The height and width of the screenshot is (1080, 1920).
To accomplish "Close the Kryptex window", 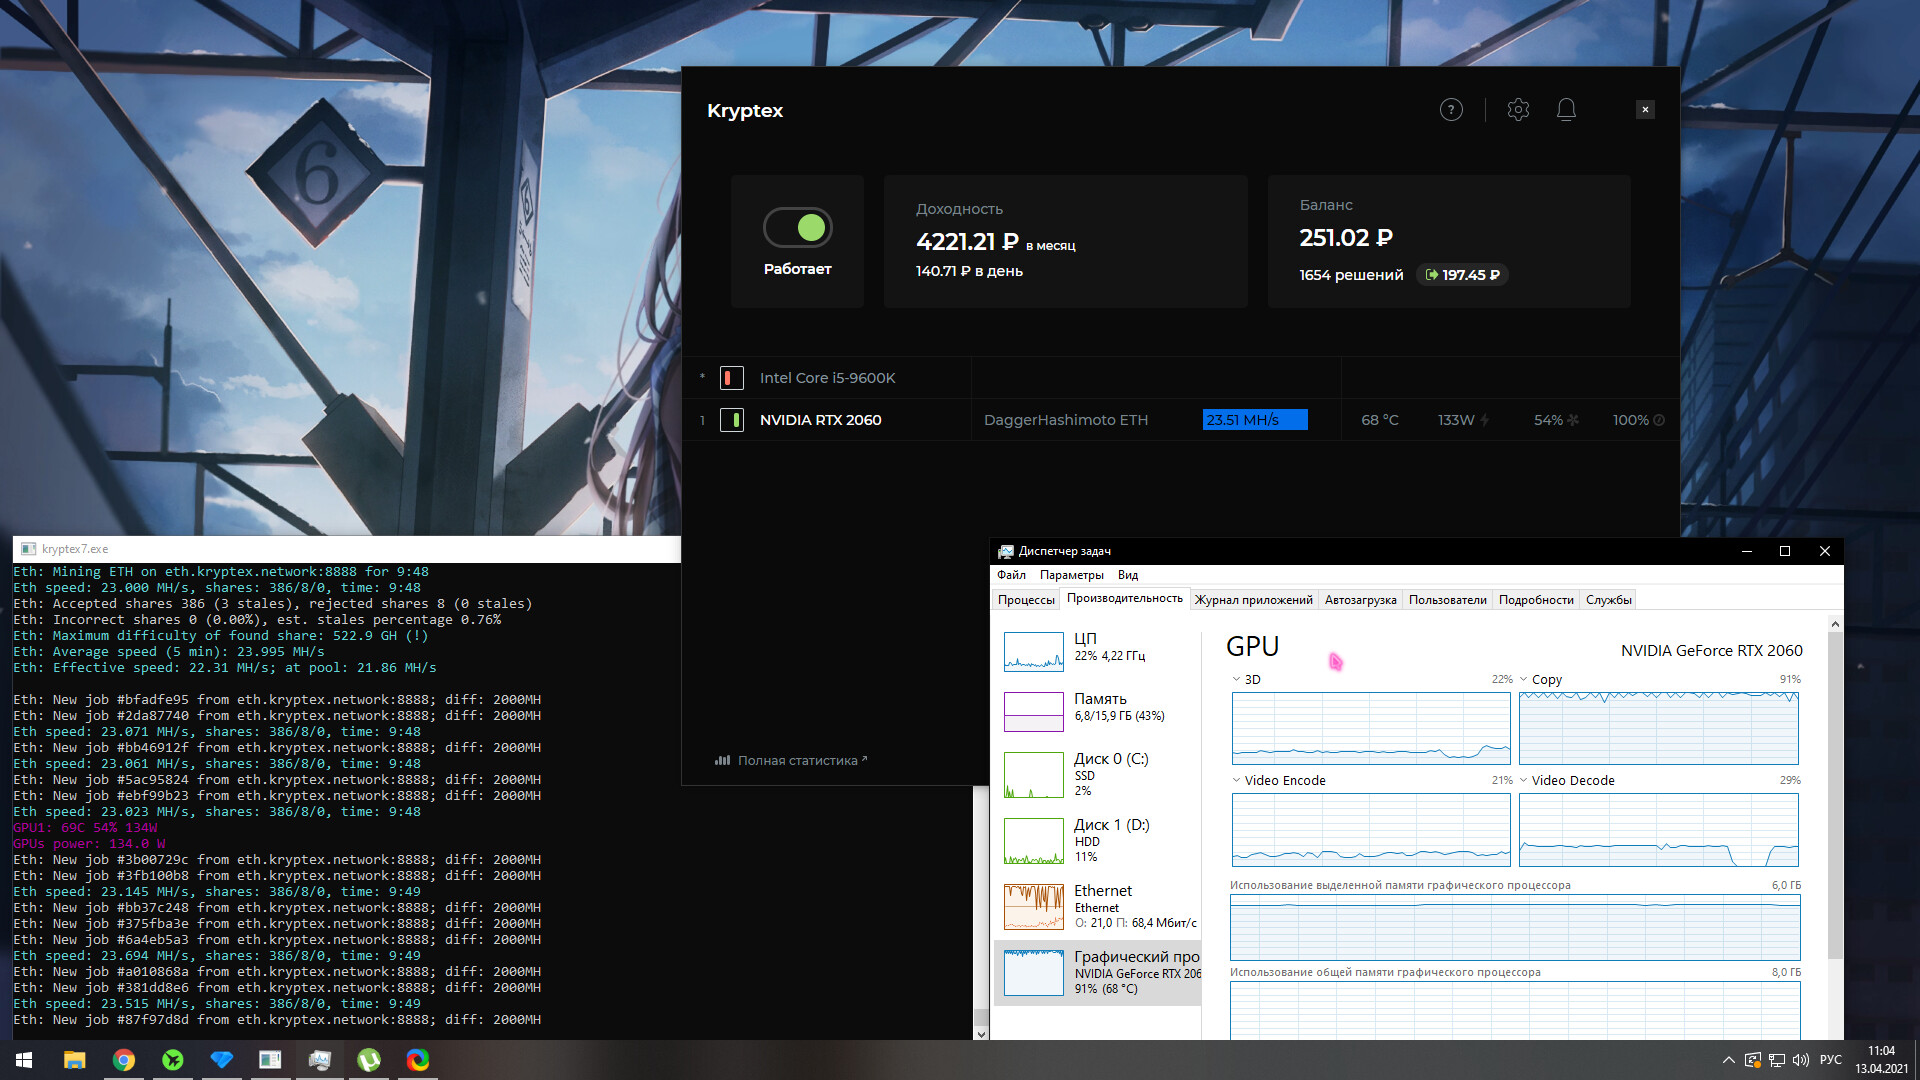I will 1645,110.
